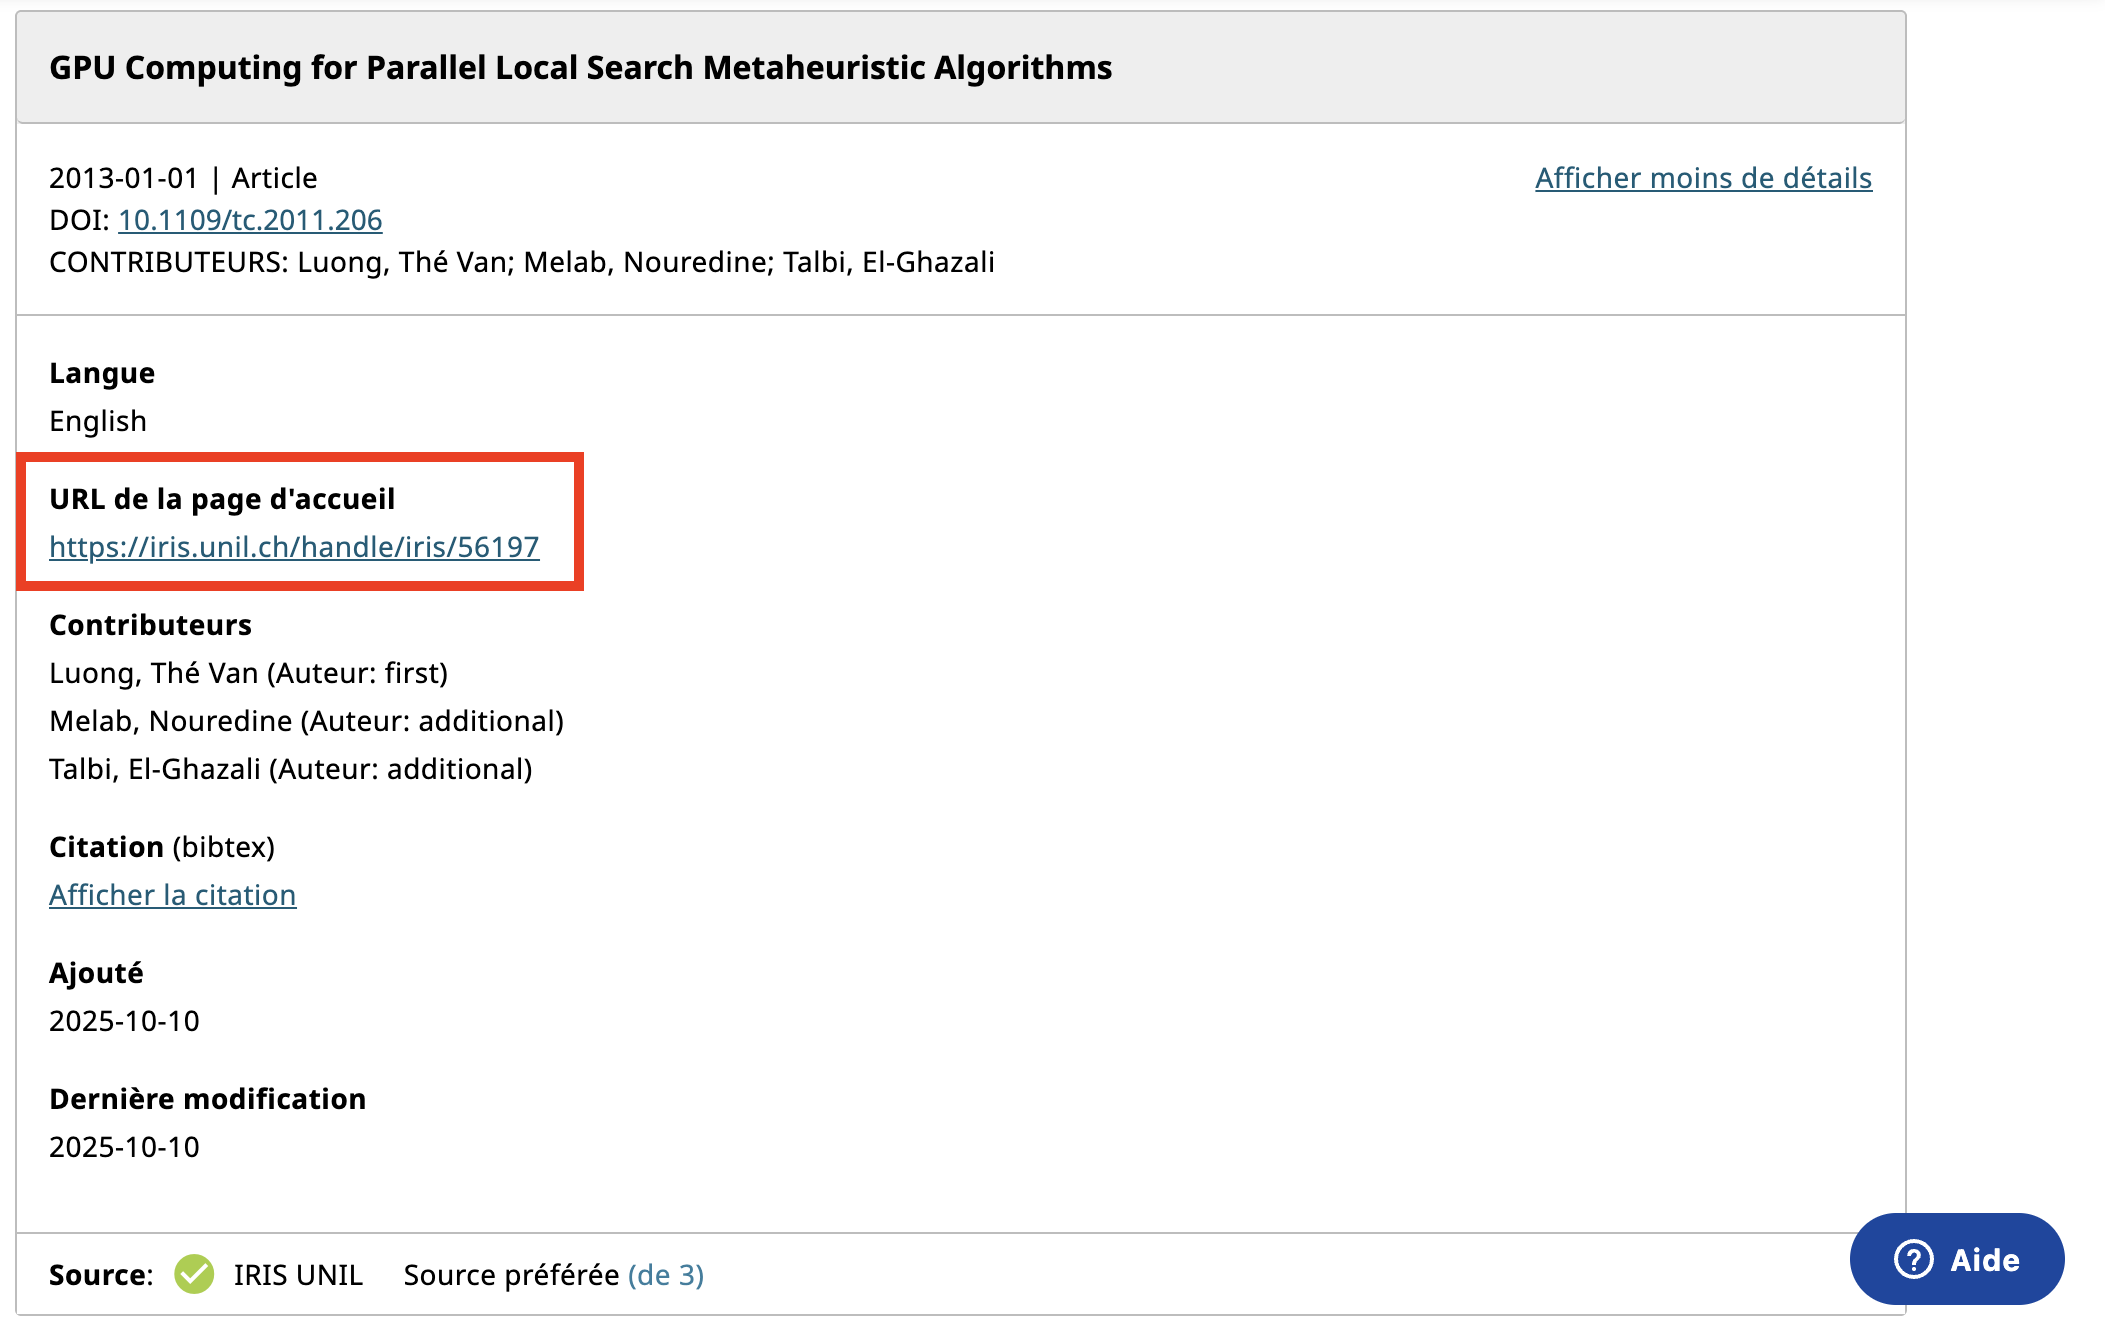Click the 'Source préférée' text
This screenshot has width=2105, height=1333.
(x=511, y=1275)
